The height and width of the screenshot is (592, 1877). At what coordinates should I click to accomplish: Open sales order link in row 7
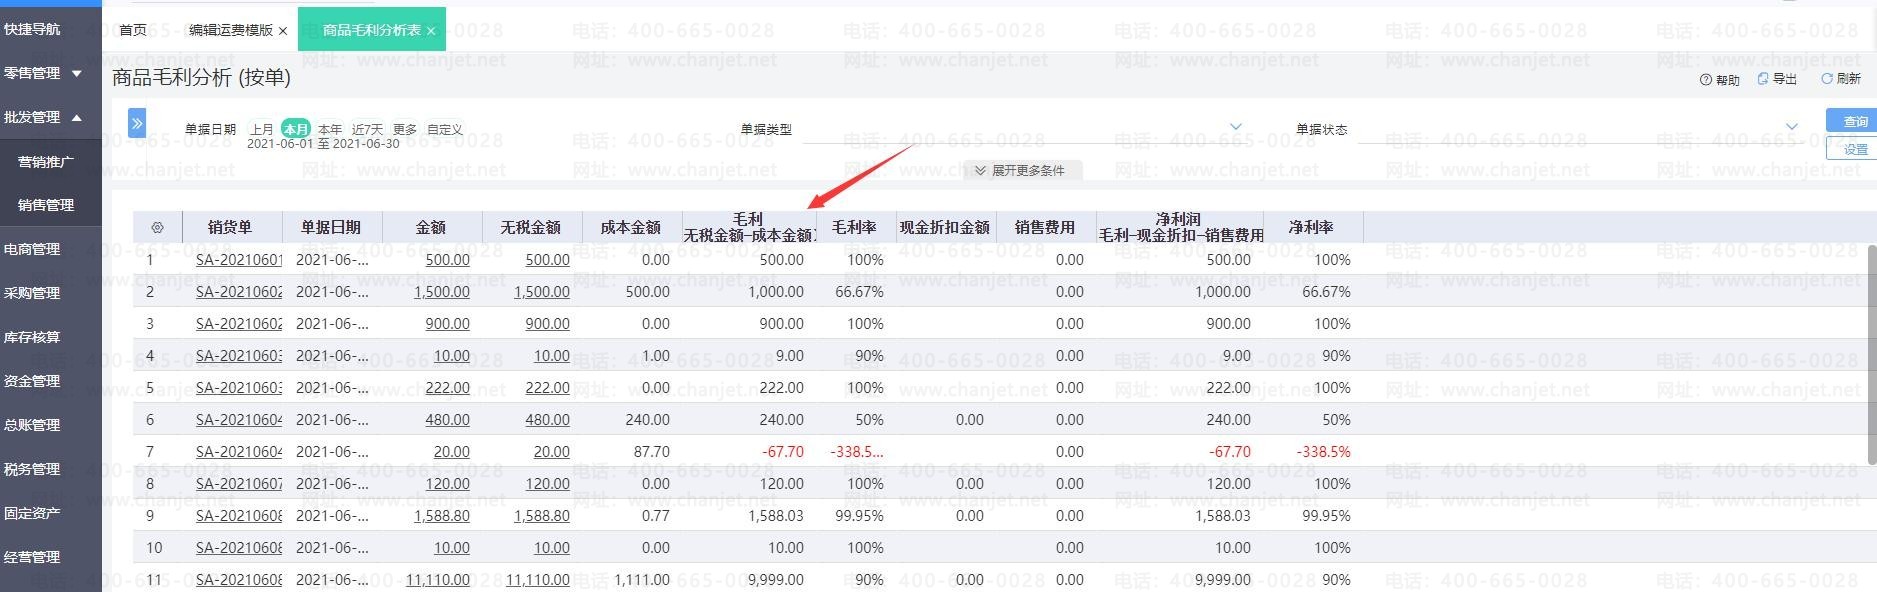point(239,452)
